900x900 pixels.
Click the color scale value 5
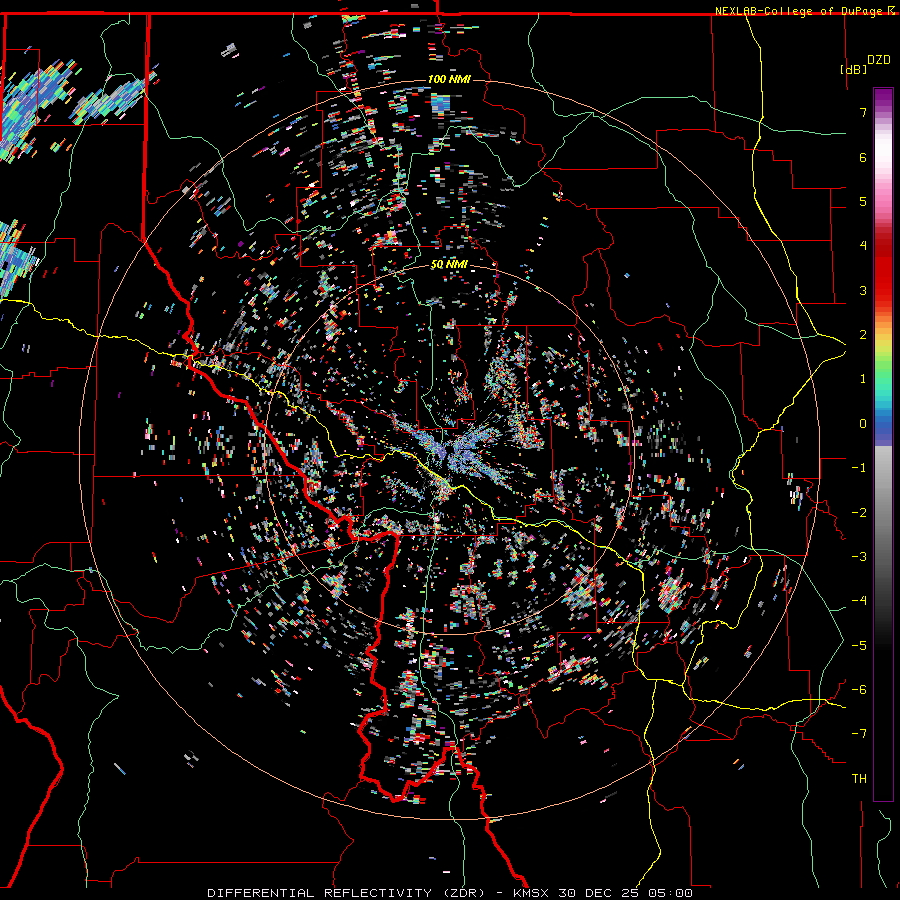tap(863, 201)
